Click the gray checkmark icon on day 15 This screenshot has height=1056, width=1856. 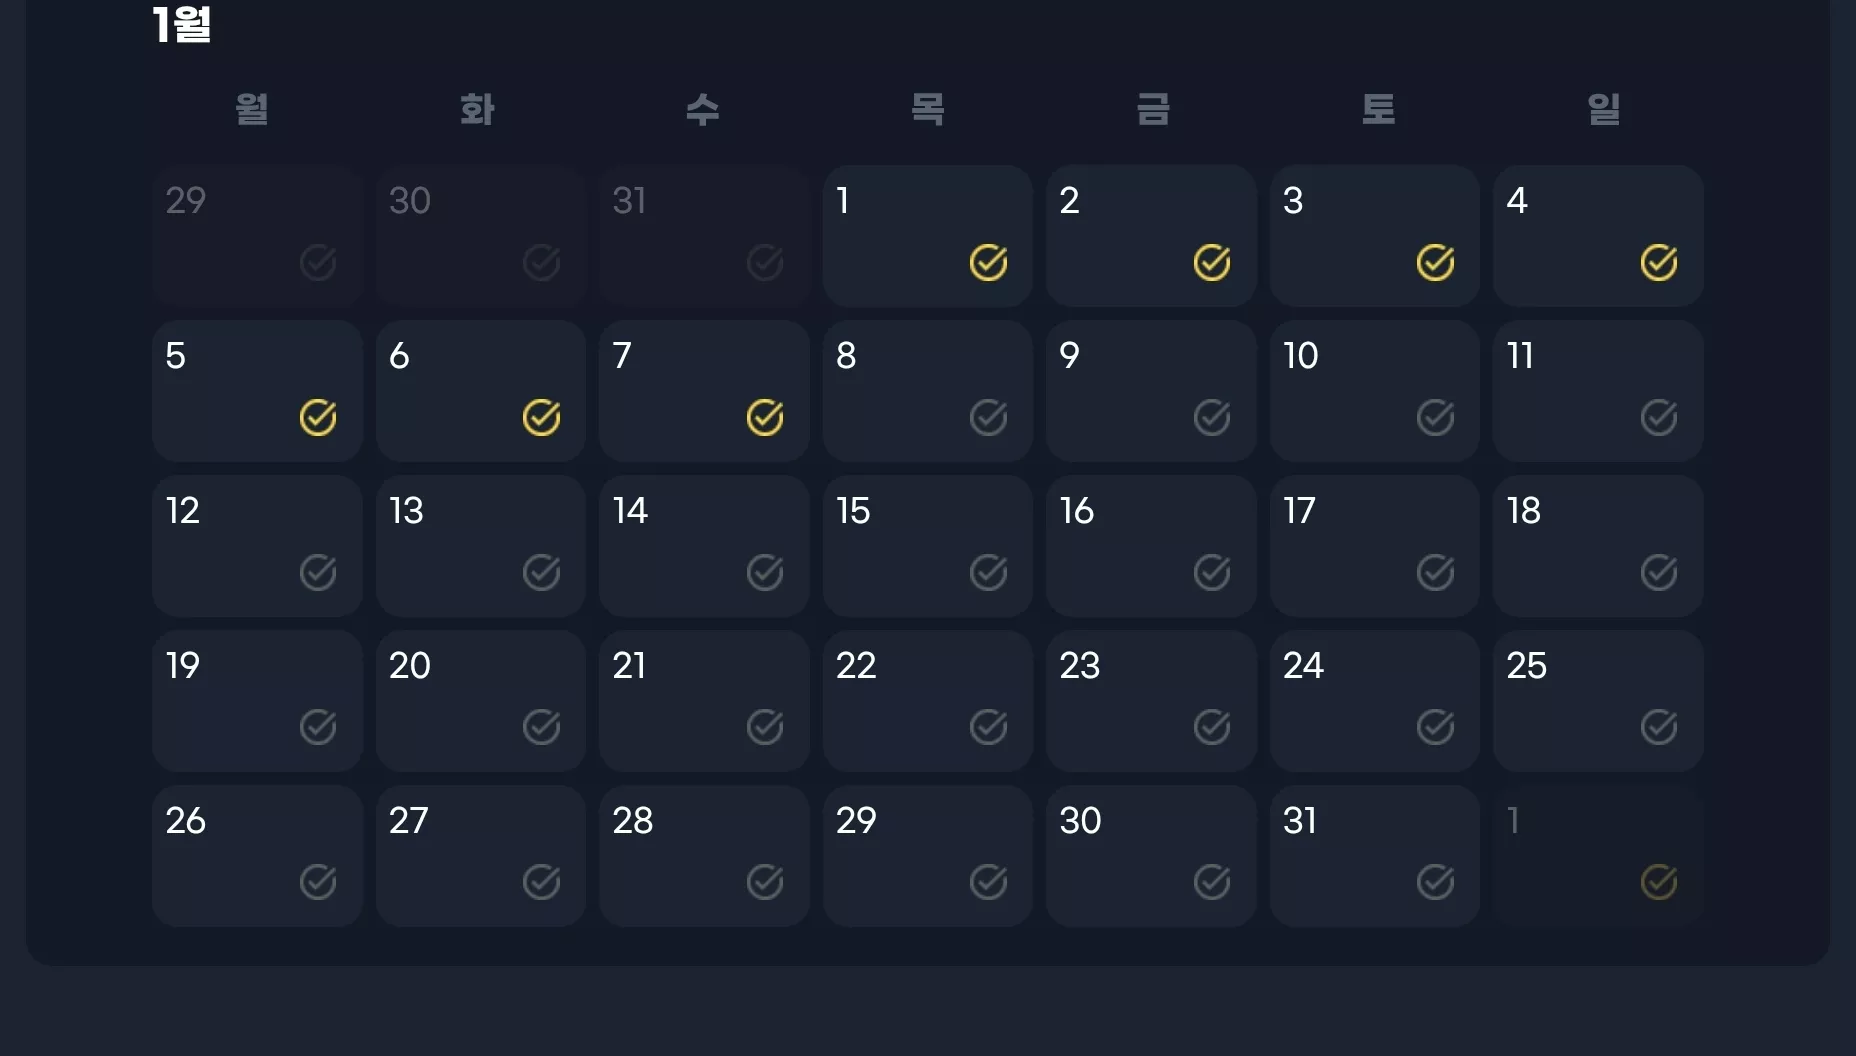tap(988, 573)
